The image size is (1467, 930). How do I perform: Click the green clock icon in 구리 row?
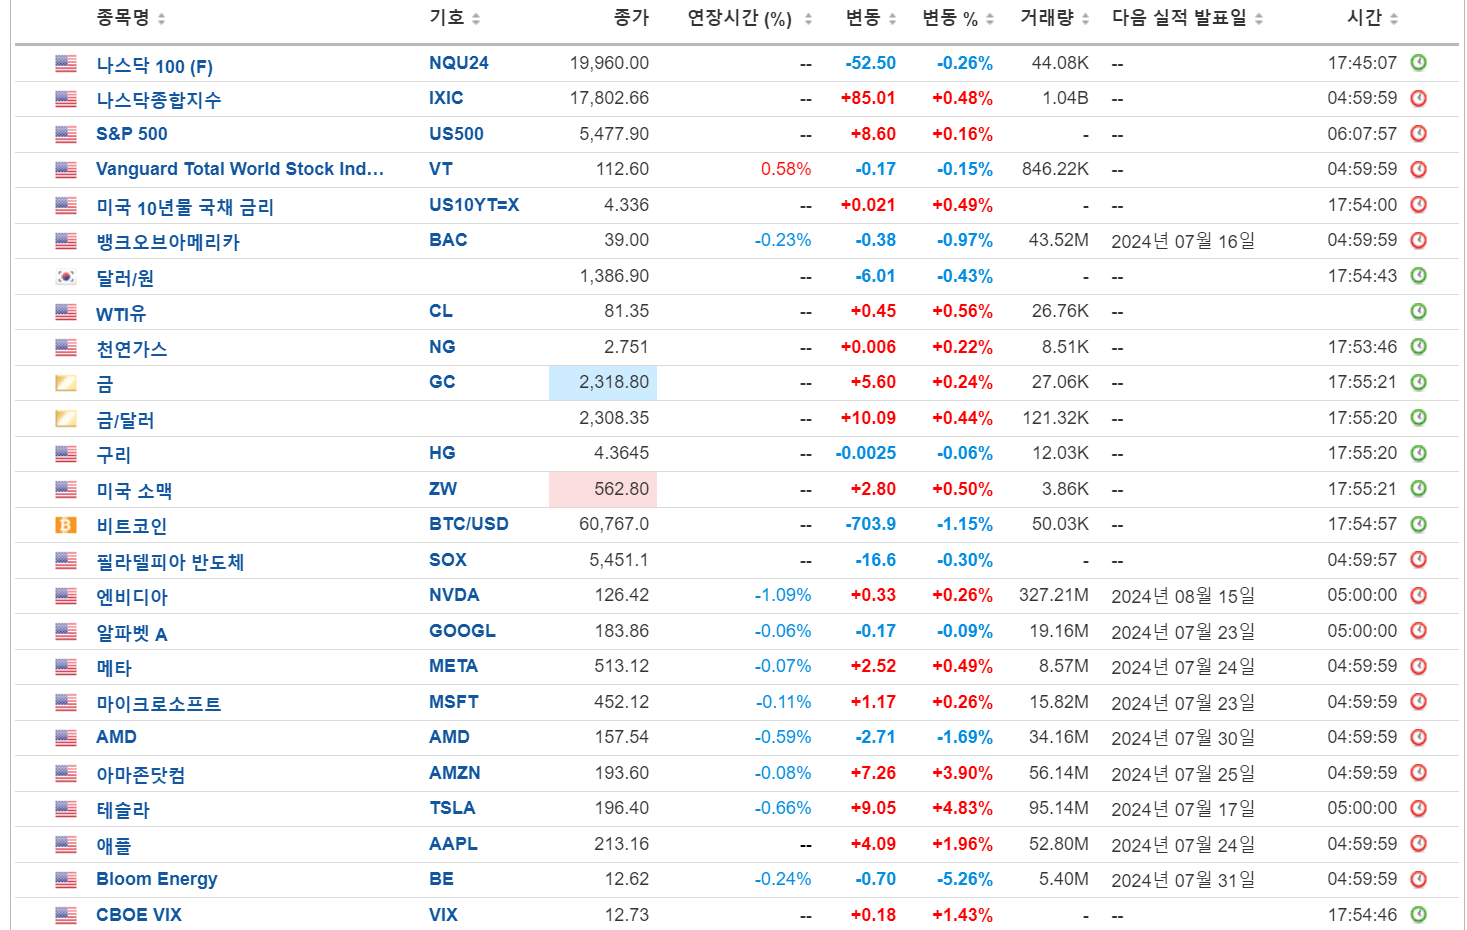[x=1418, y=453]
